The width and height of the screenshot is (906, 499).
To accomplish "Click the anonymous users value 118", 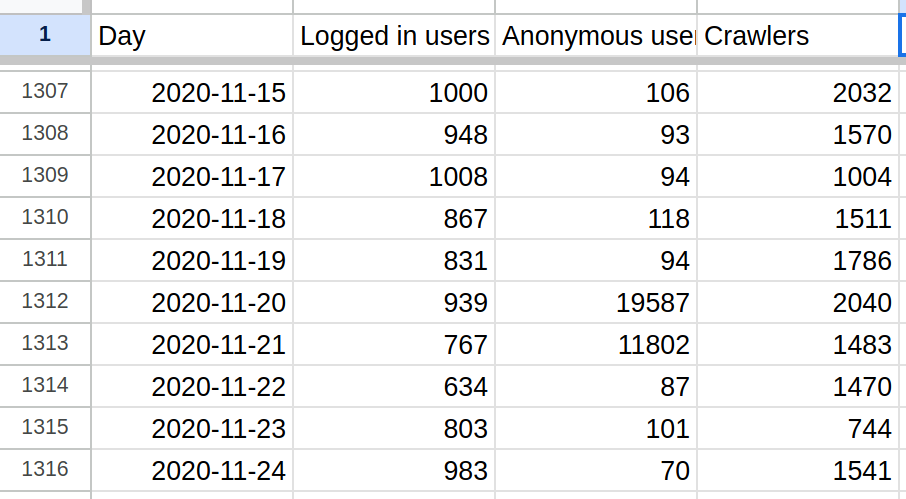I will pos(596,218).
